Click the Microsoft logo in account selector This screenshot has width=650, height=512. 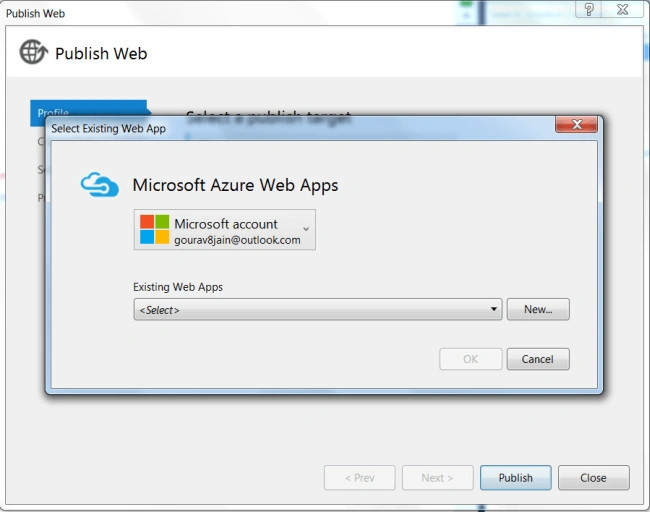(154, 229)
